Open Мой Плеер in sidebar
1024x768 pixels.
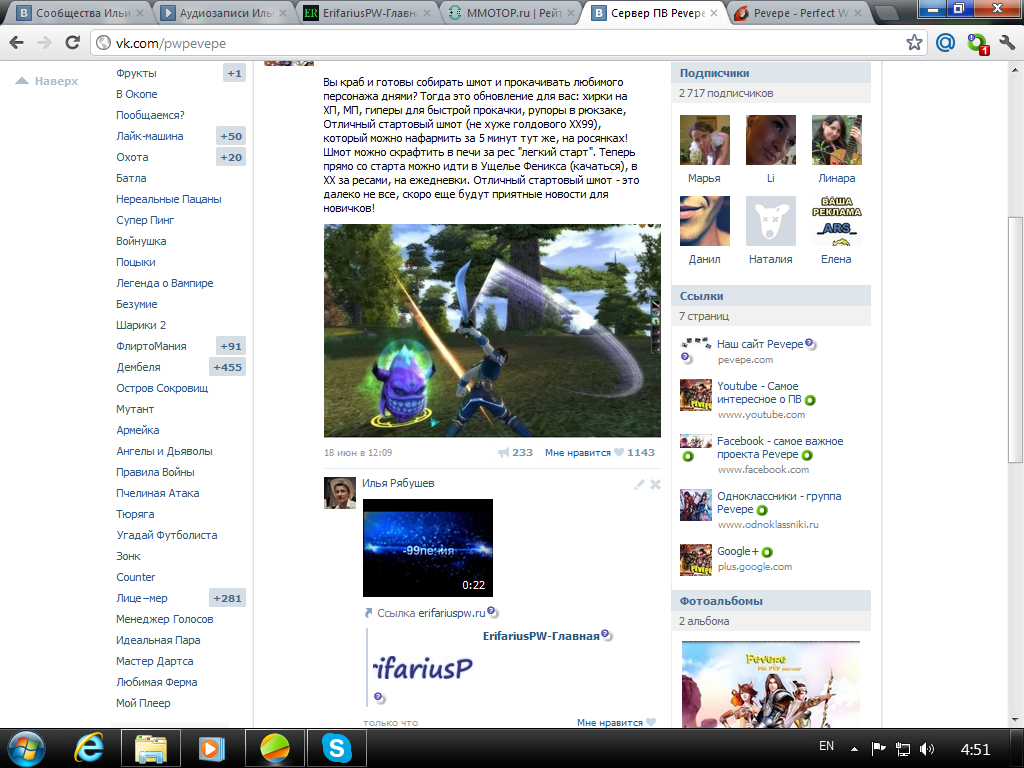tap(143, 703)
